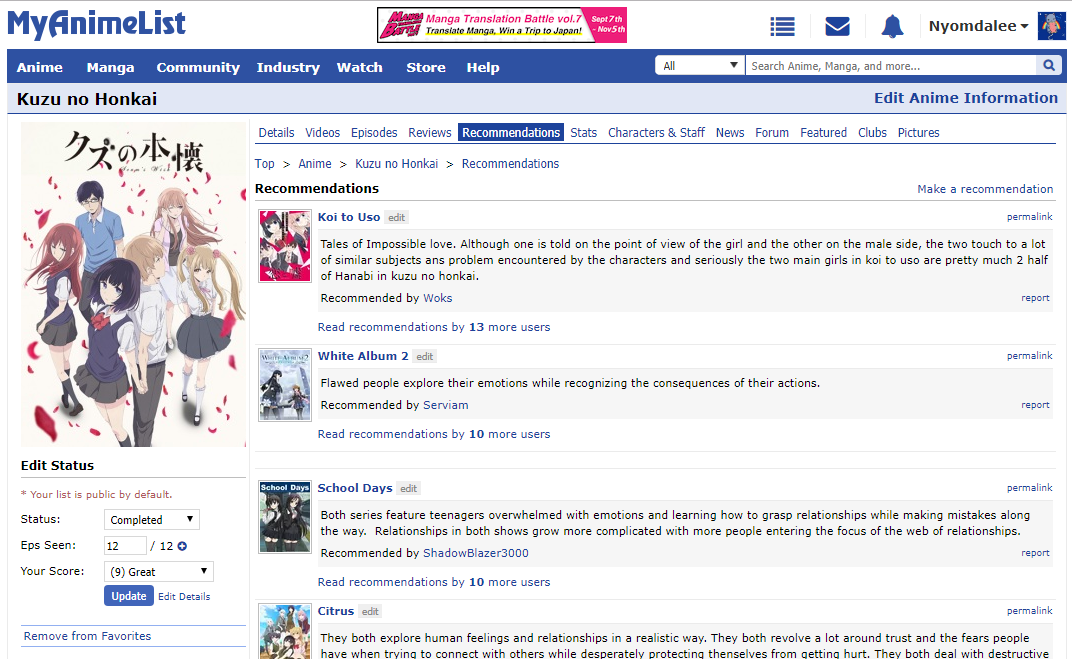Click the search magnifier button

pos(1048,66)
